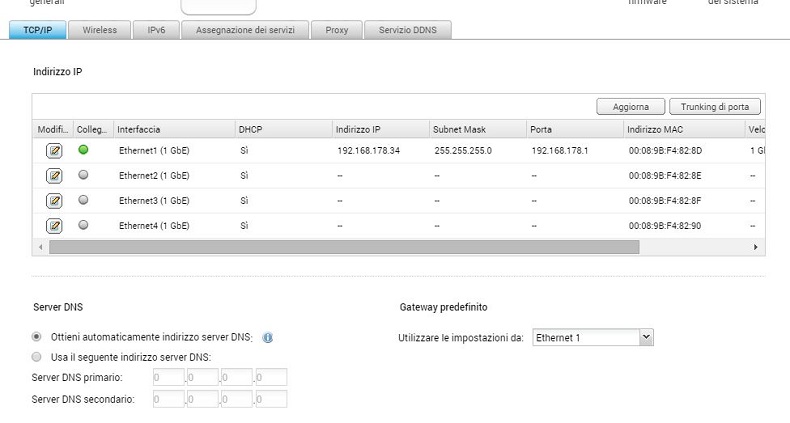Click the gray status indicator for Ethernet4
The width and height of the screenshot is (790, 423).
83,225
